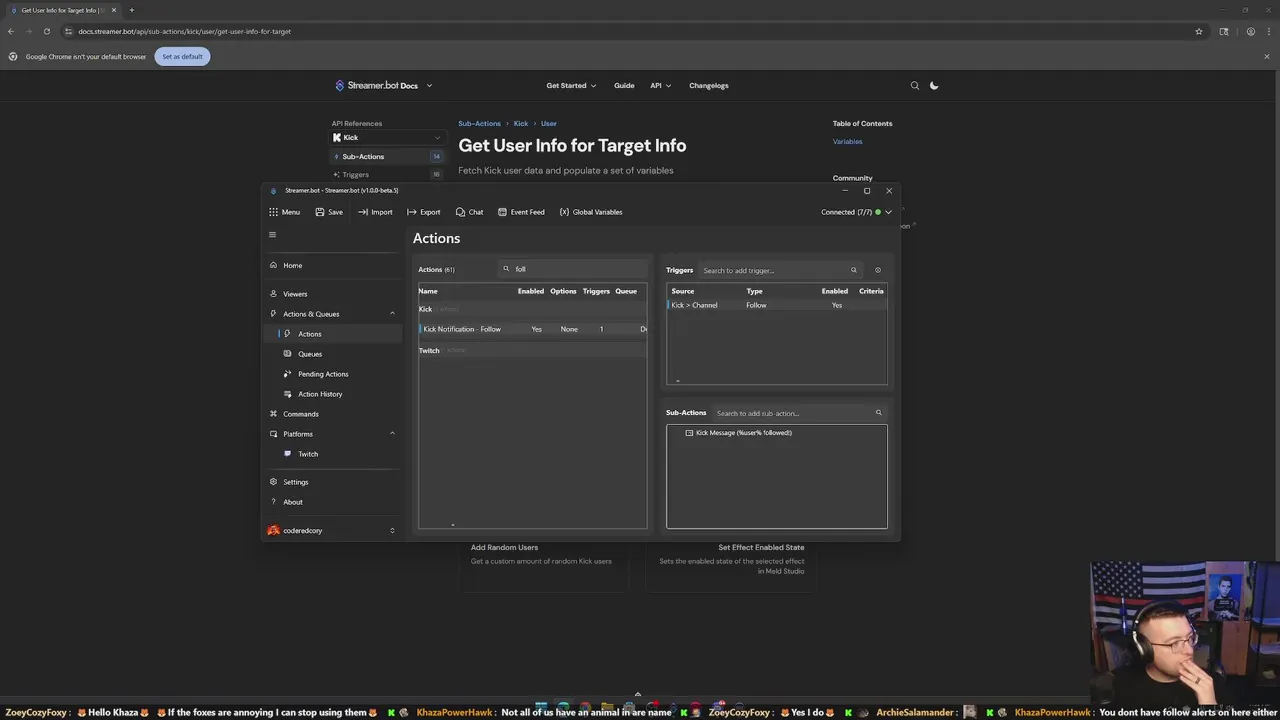Open a new Chrome tab
Viewport: 1280px width, 720px height.
131,10
